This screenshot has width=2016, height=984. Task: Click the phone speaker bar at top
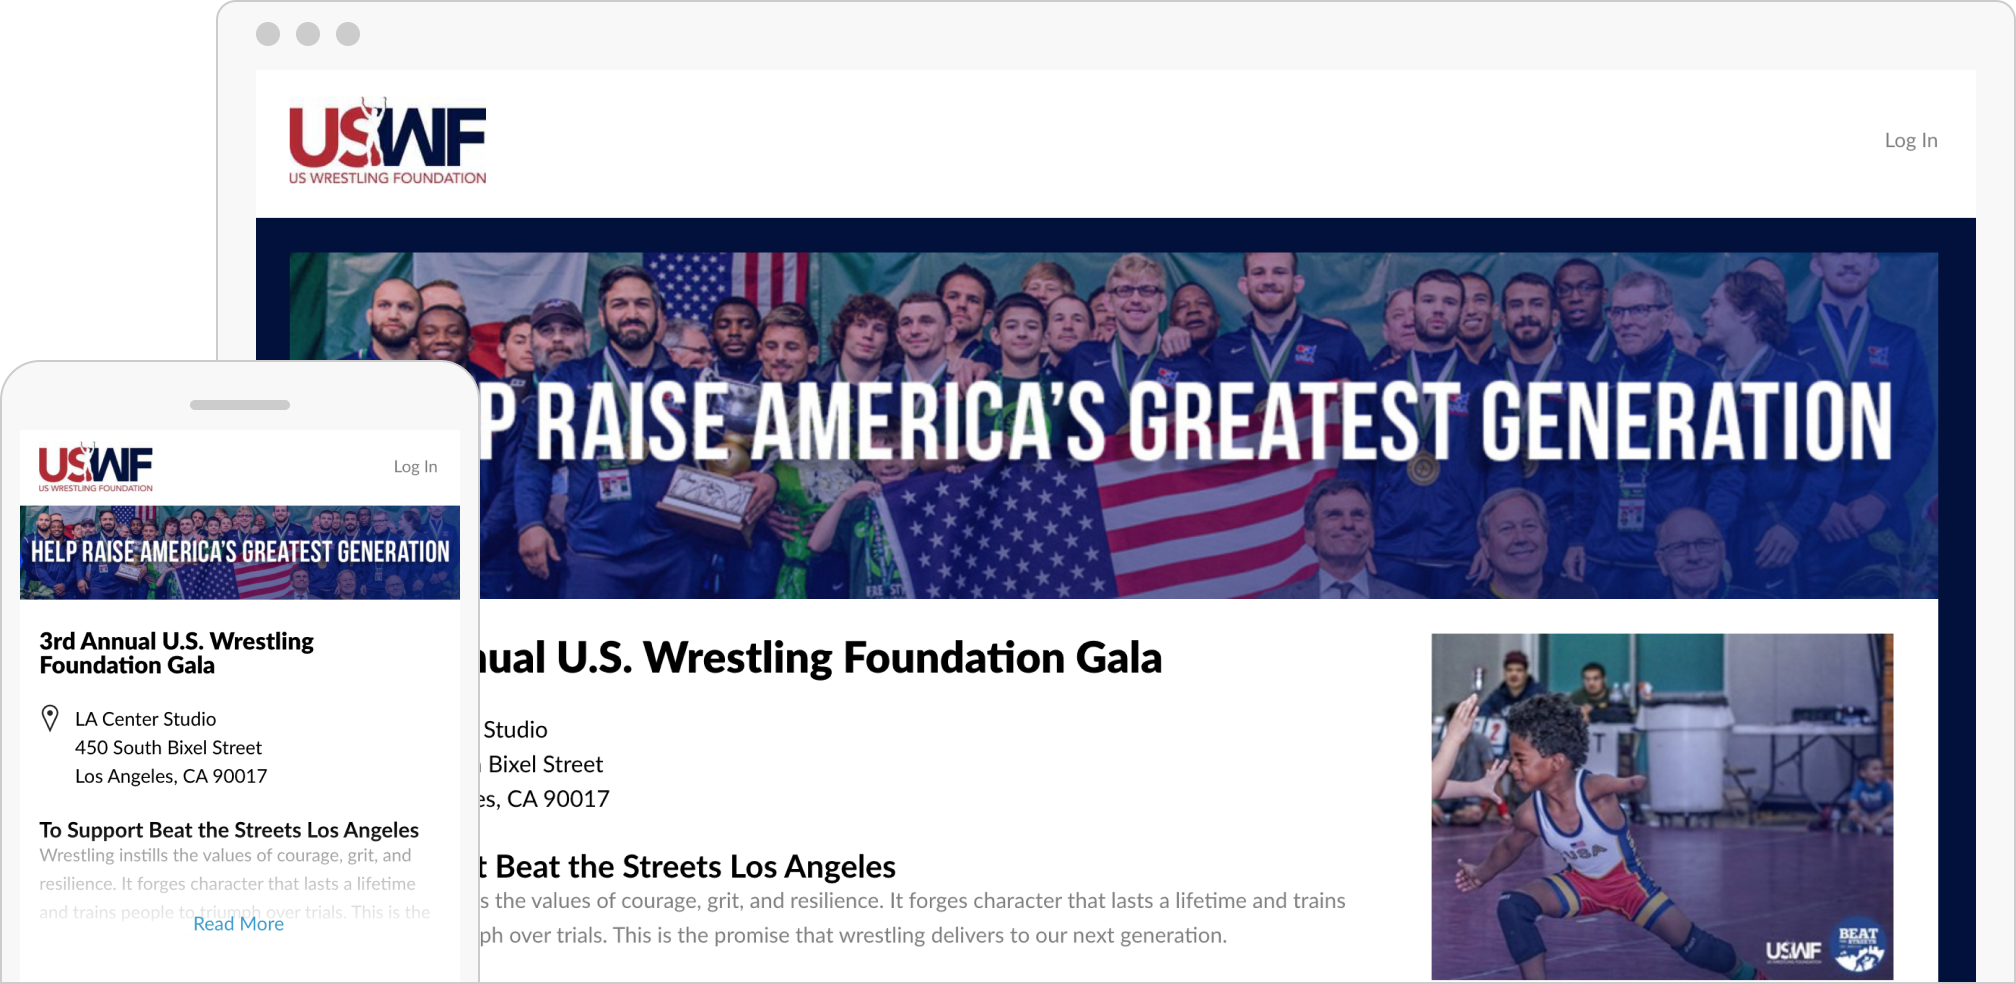coord(240,405)
